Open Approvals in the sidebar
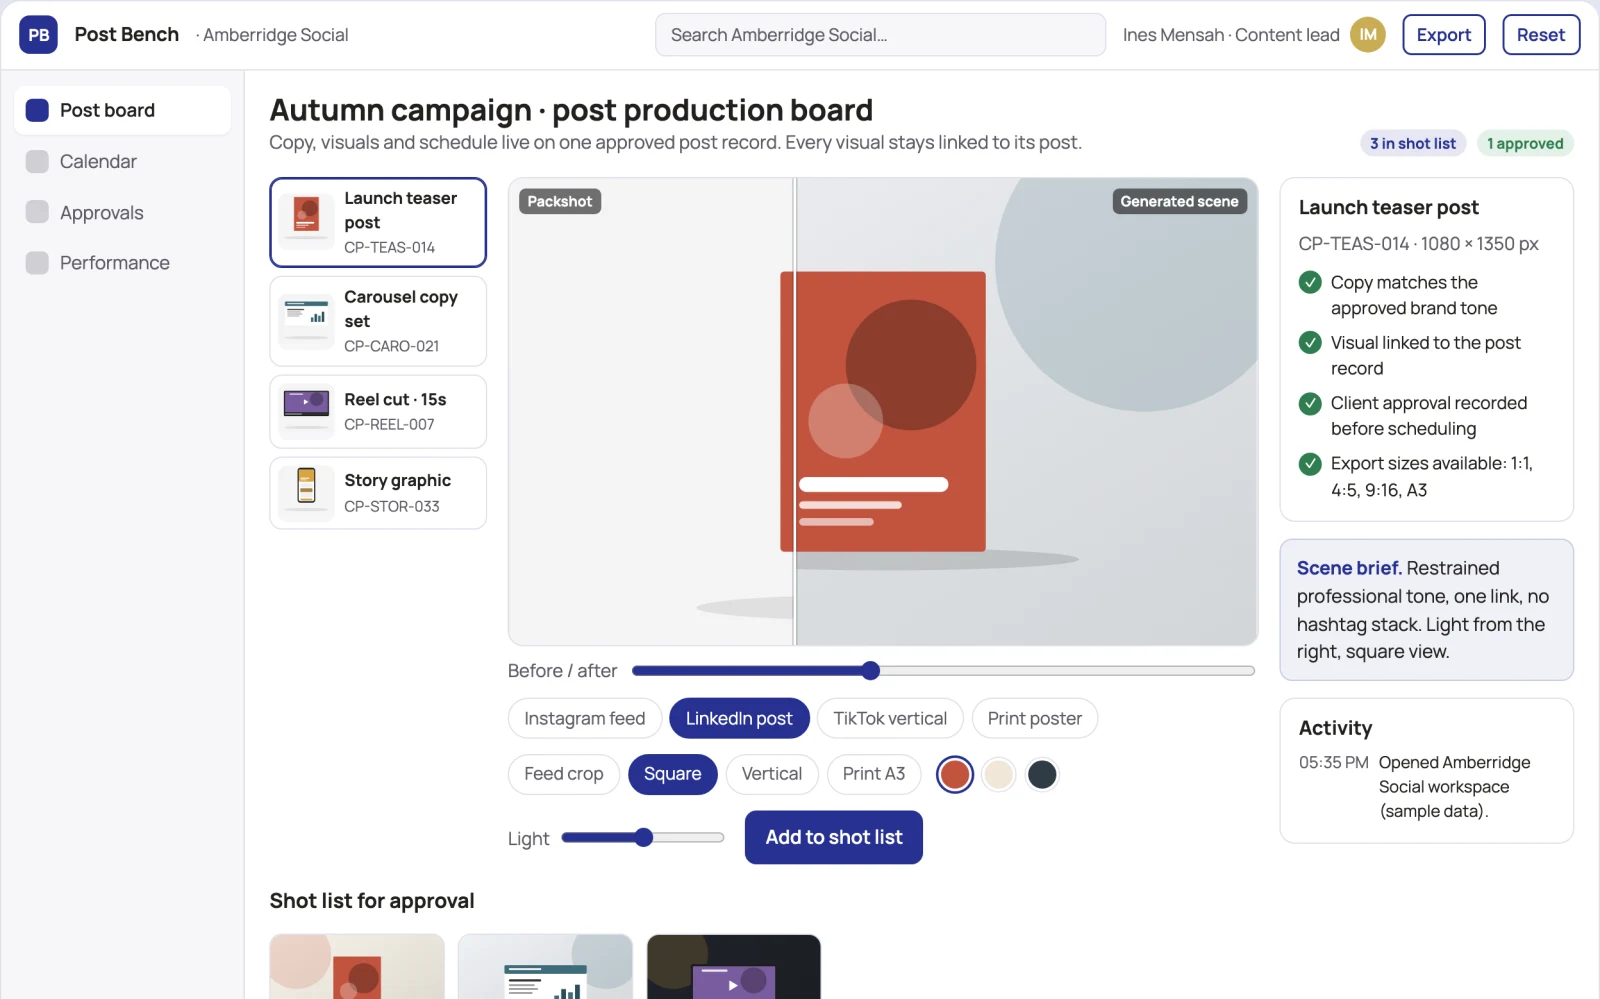The height and width of the screenshot is (999, 1600). [123, 212]
